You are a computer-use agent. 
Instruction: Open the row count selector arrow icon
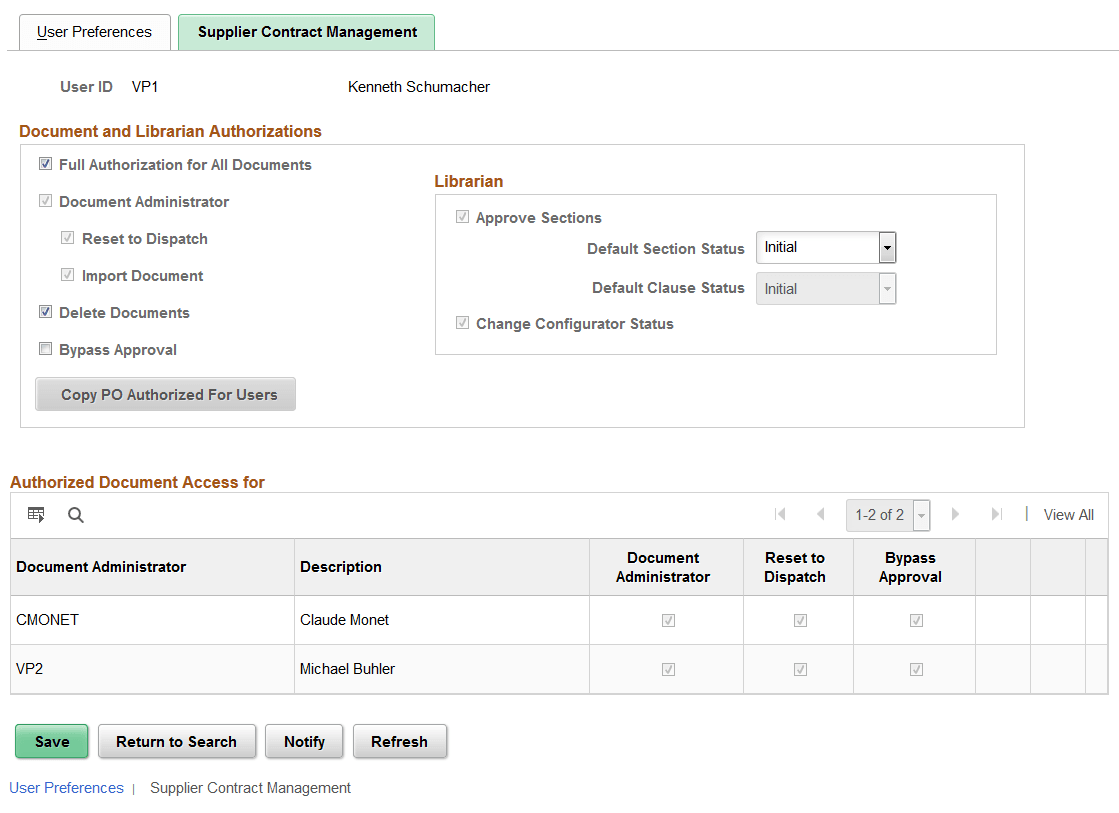(x=921, y=514)
